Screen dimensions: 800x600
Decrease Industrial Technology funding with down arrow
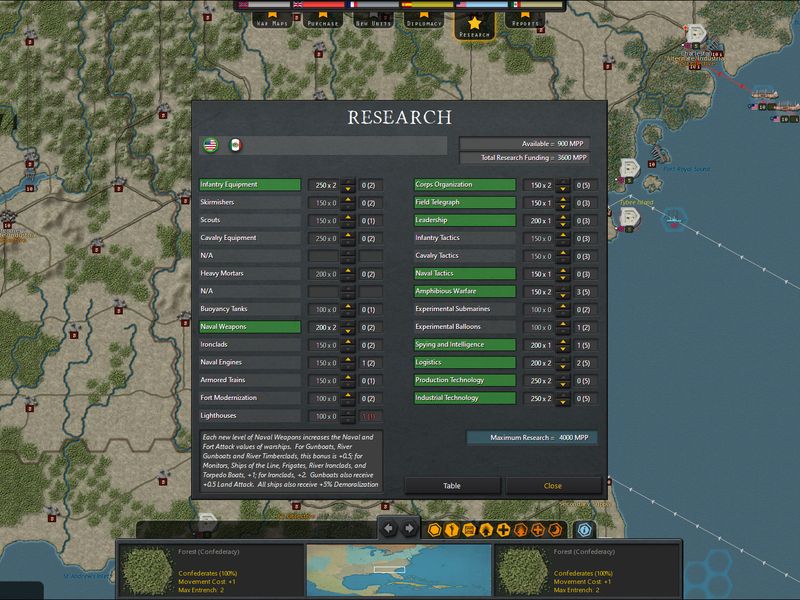click(563, 402)
